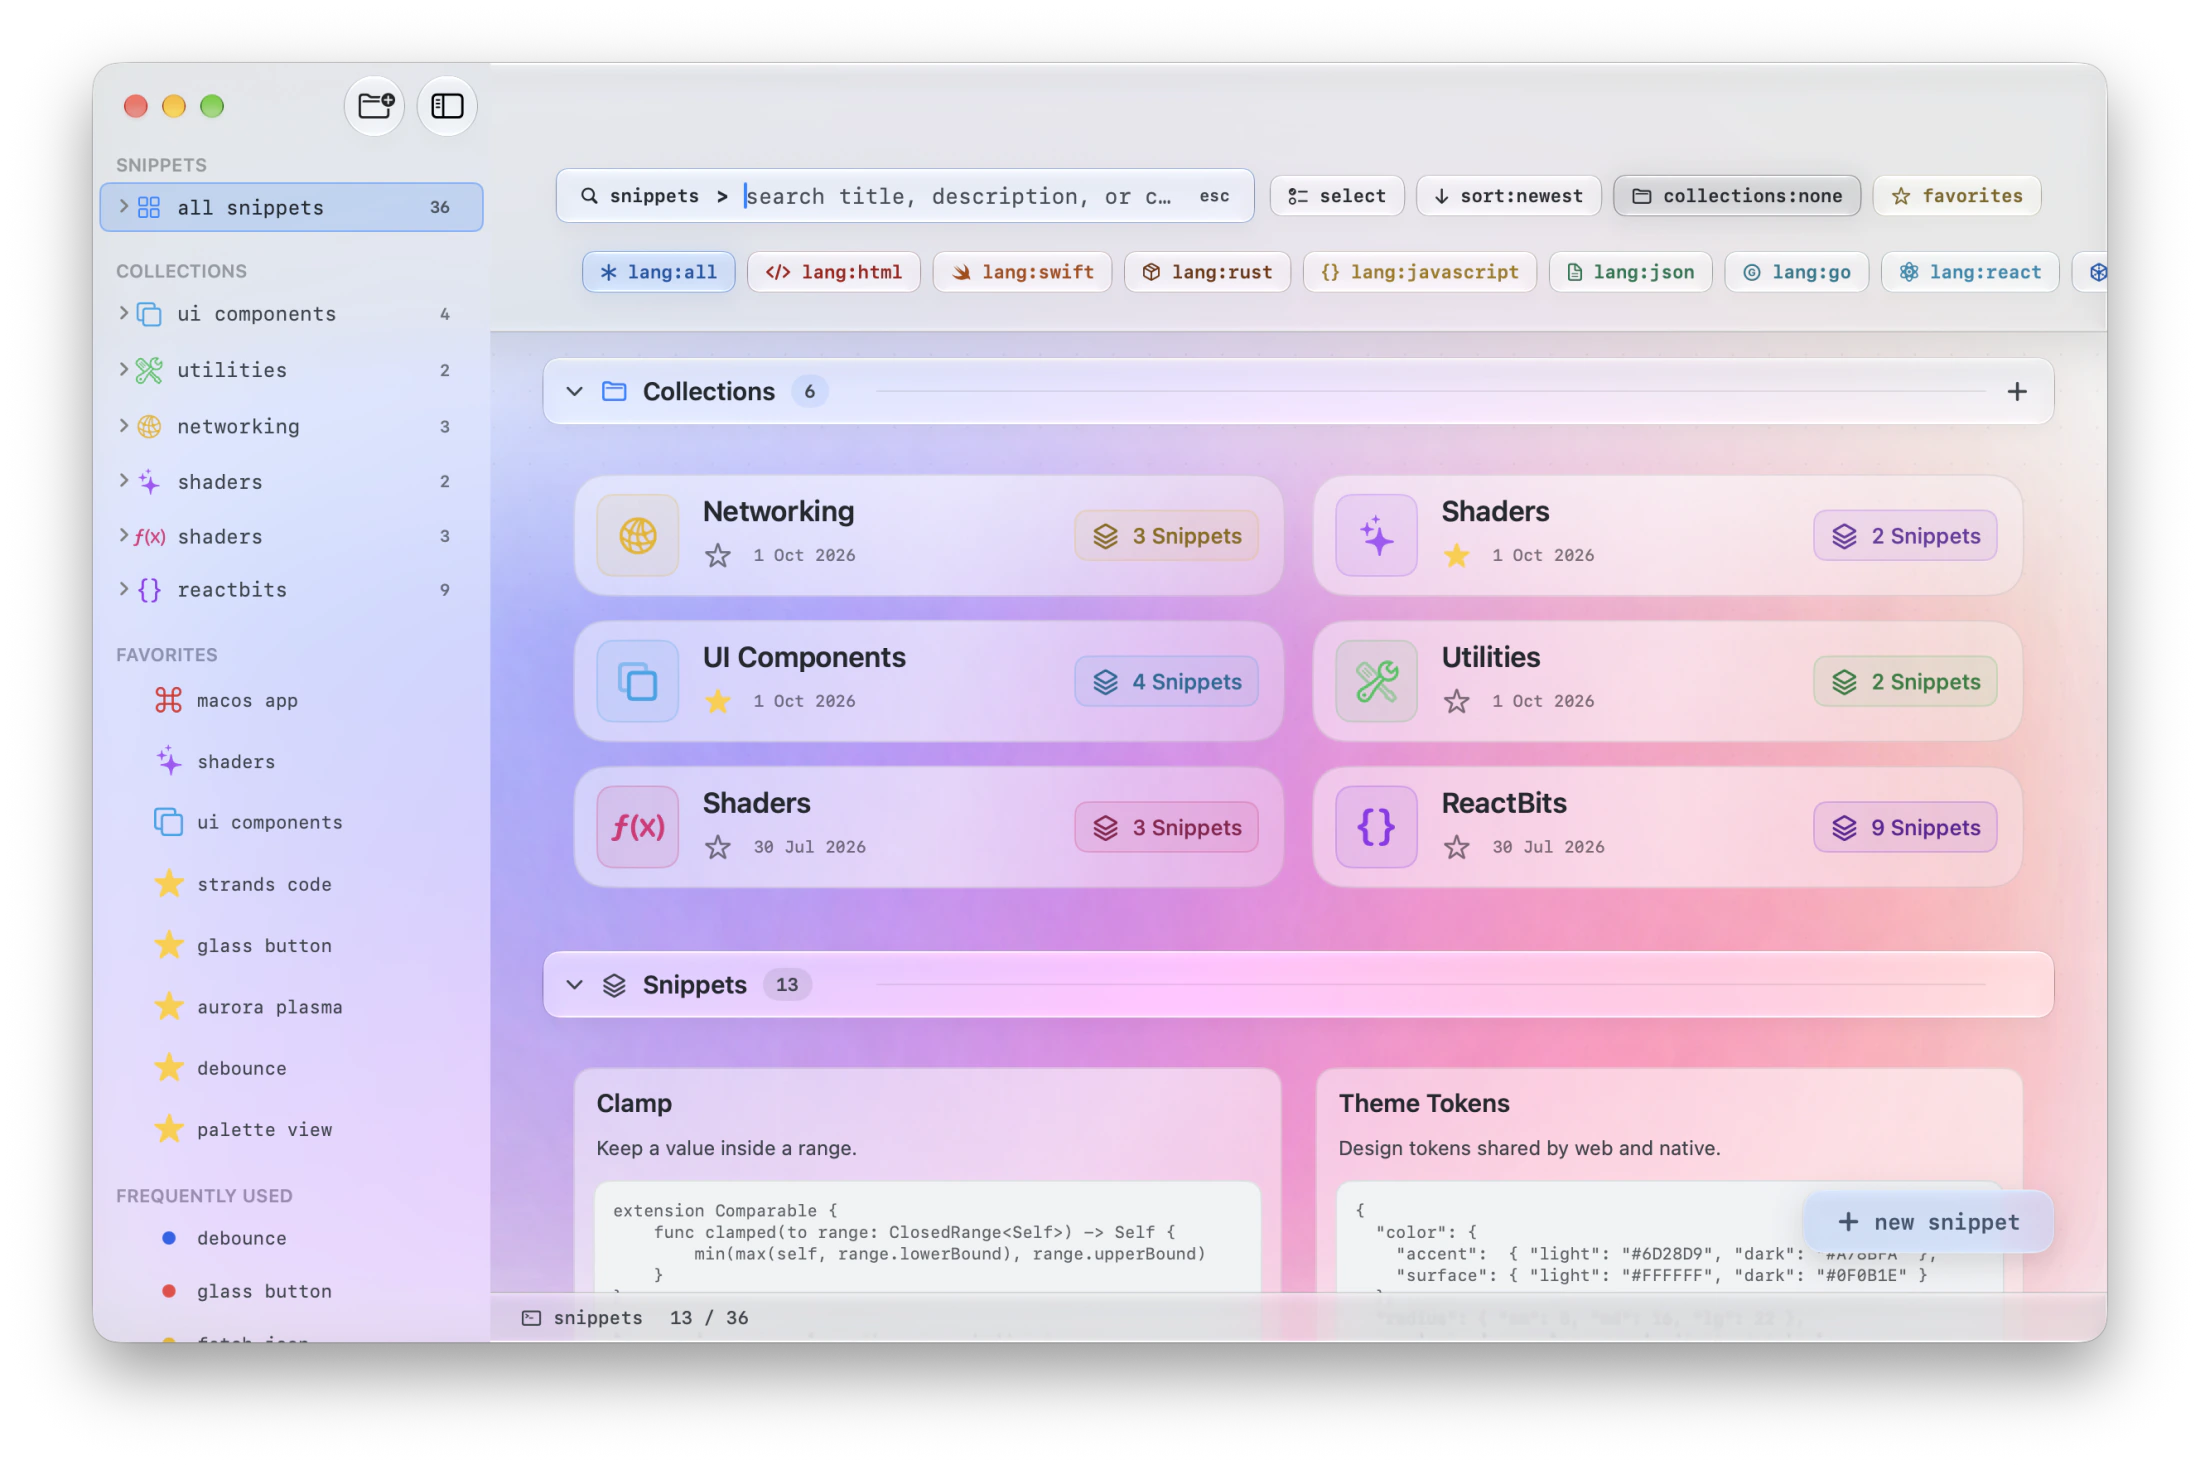Click the folder icon in Collections header
Image resolution: width=2200 pixels, height=1465 pixels.
(614, 391)
